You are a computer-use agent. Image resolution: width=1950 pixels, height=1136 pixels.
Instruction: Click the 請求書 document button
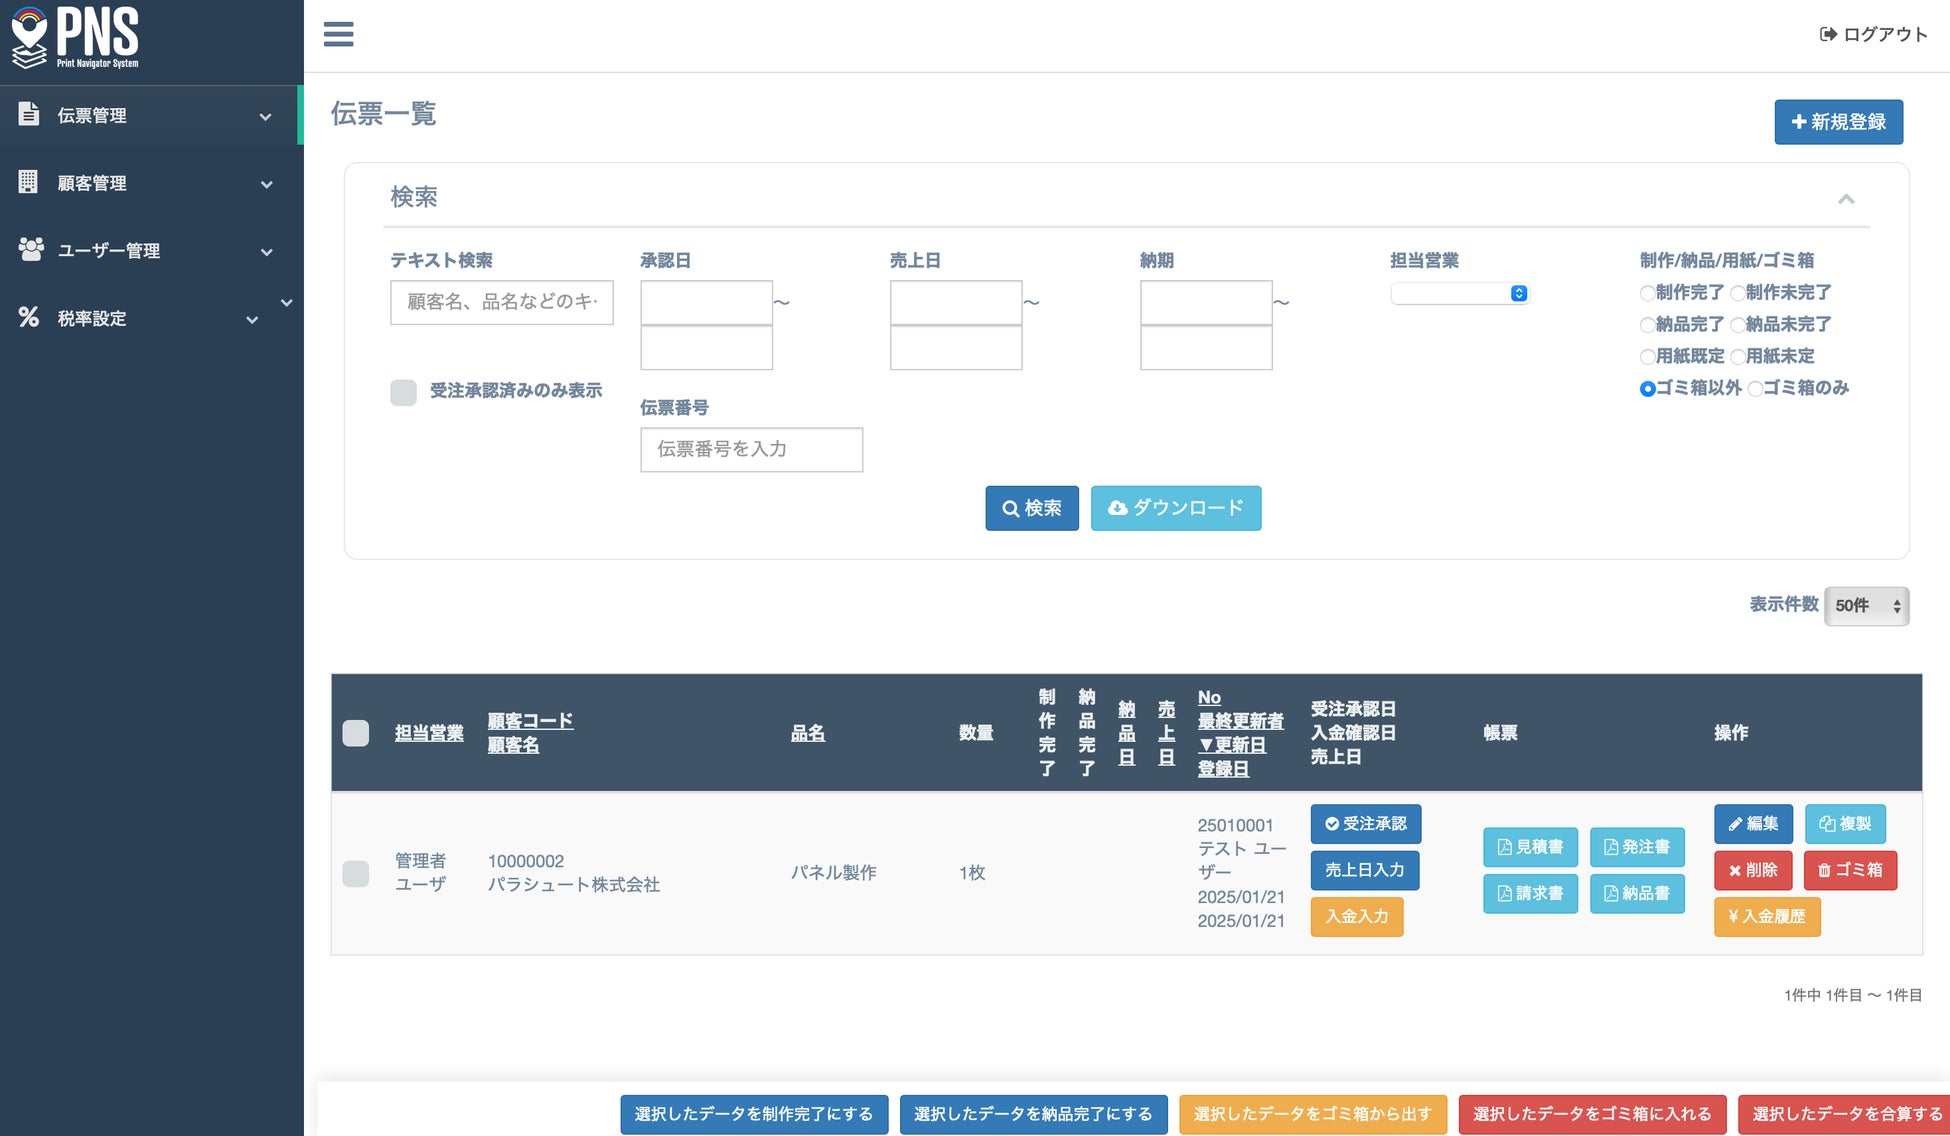[x=1530, y=893]
